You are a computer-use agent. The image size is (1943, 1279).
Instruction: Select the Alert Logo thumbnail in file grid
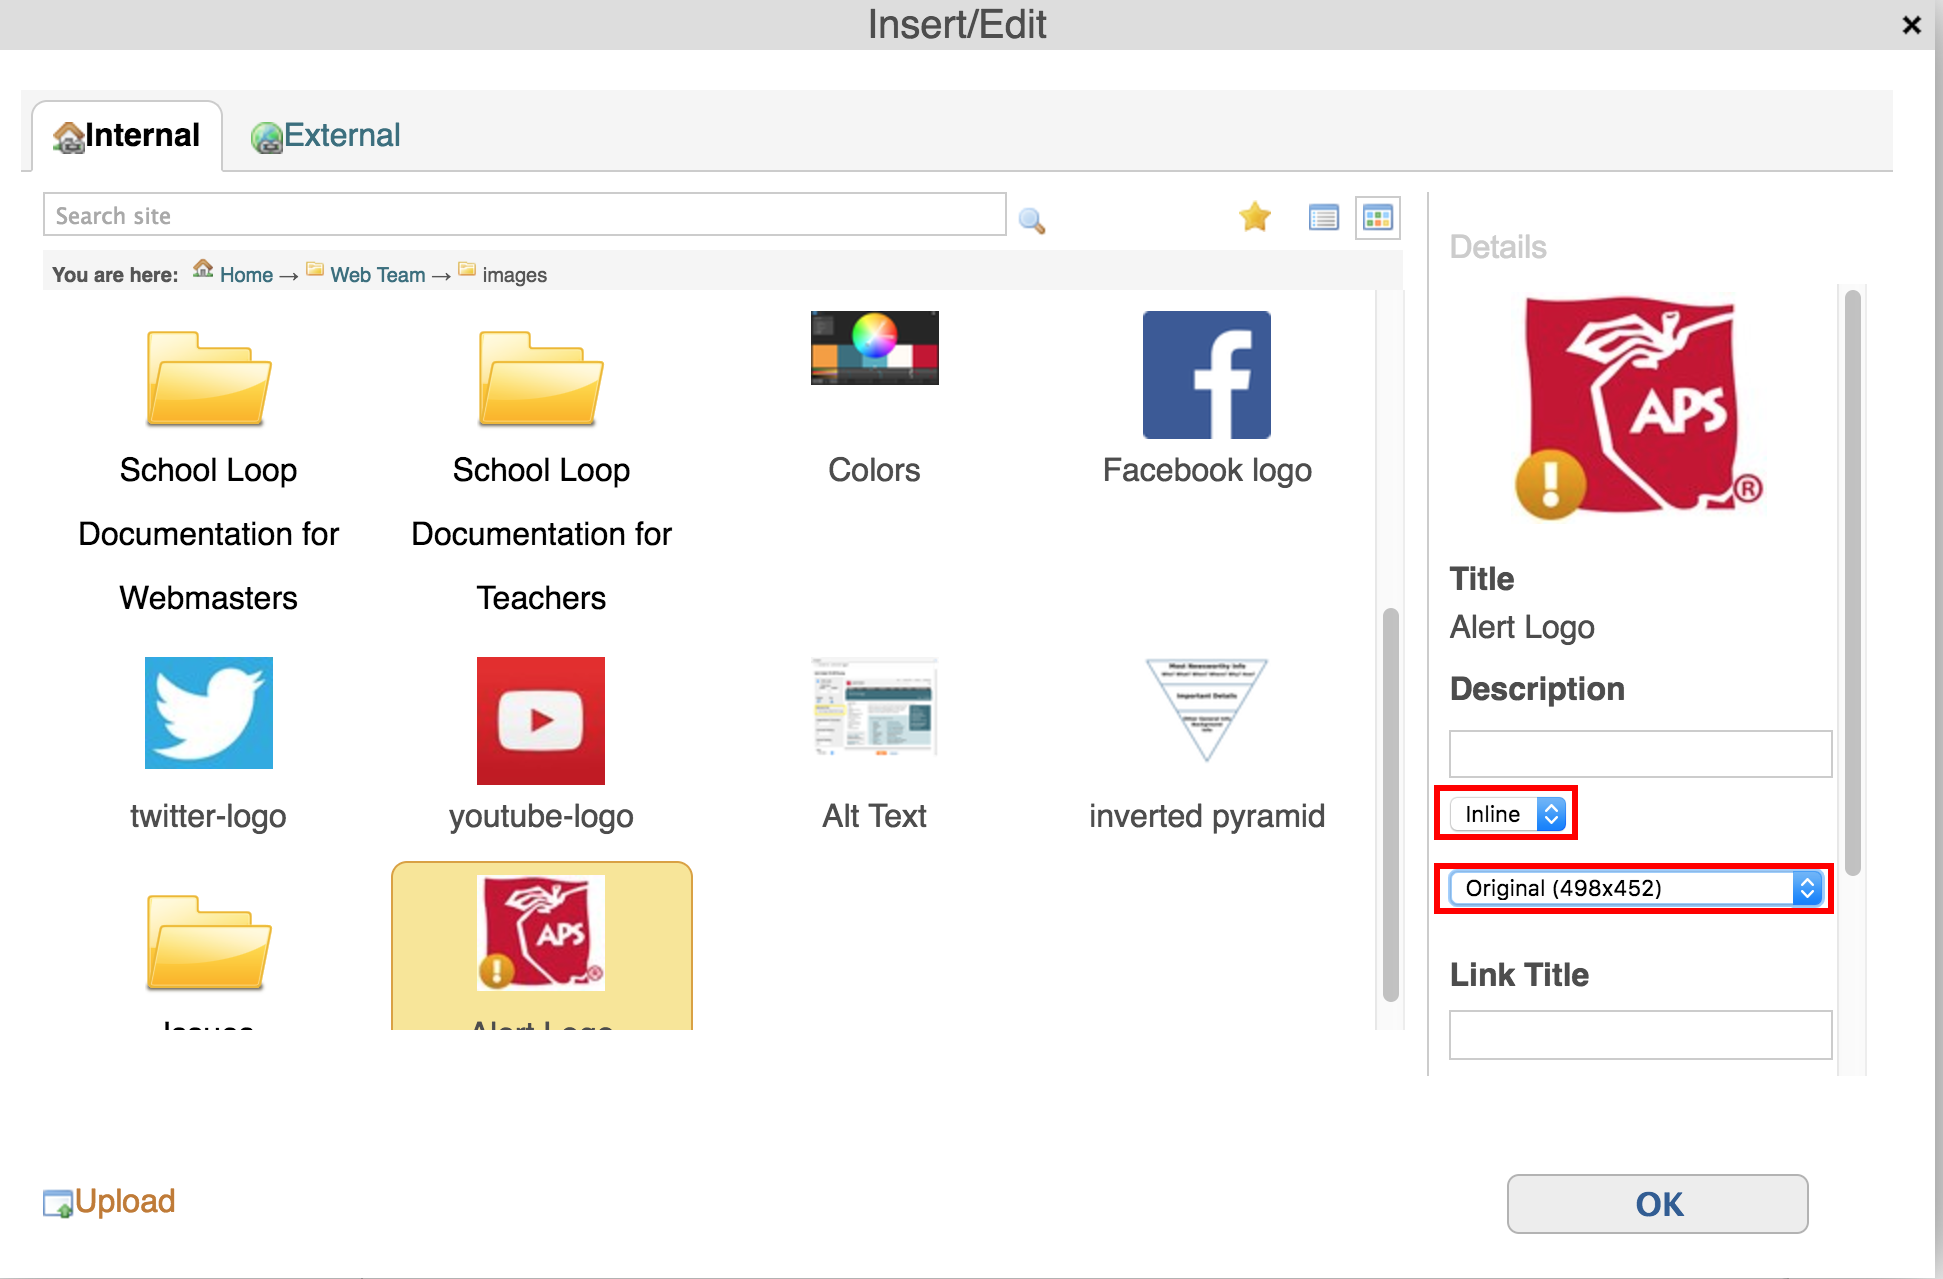(541, 933)
